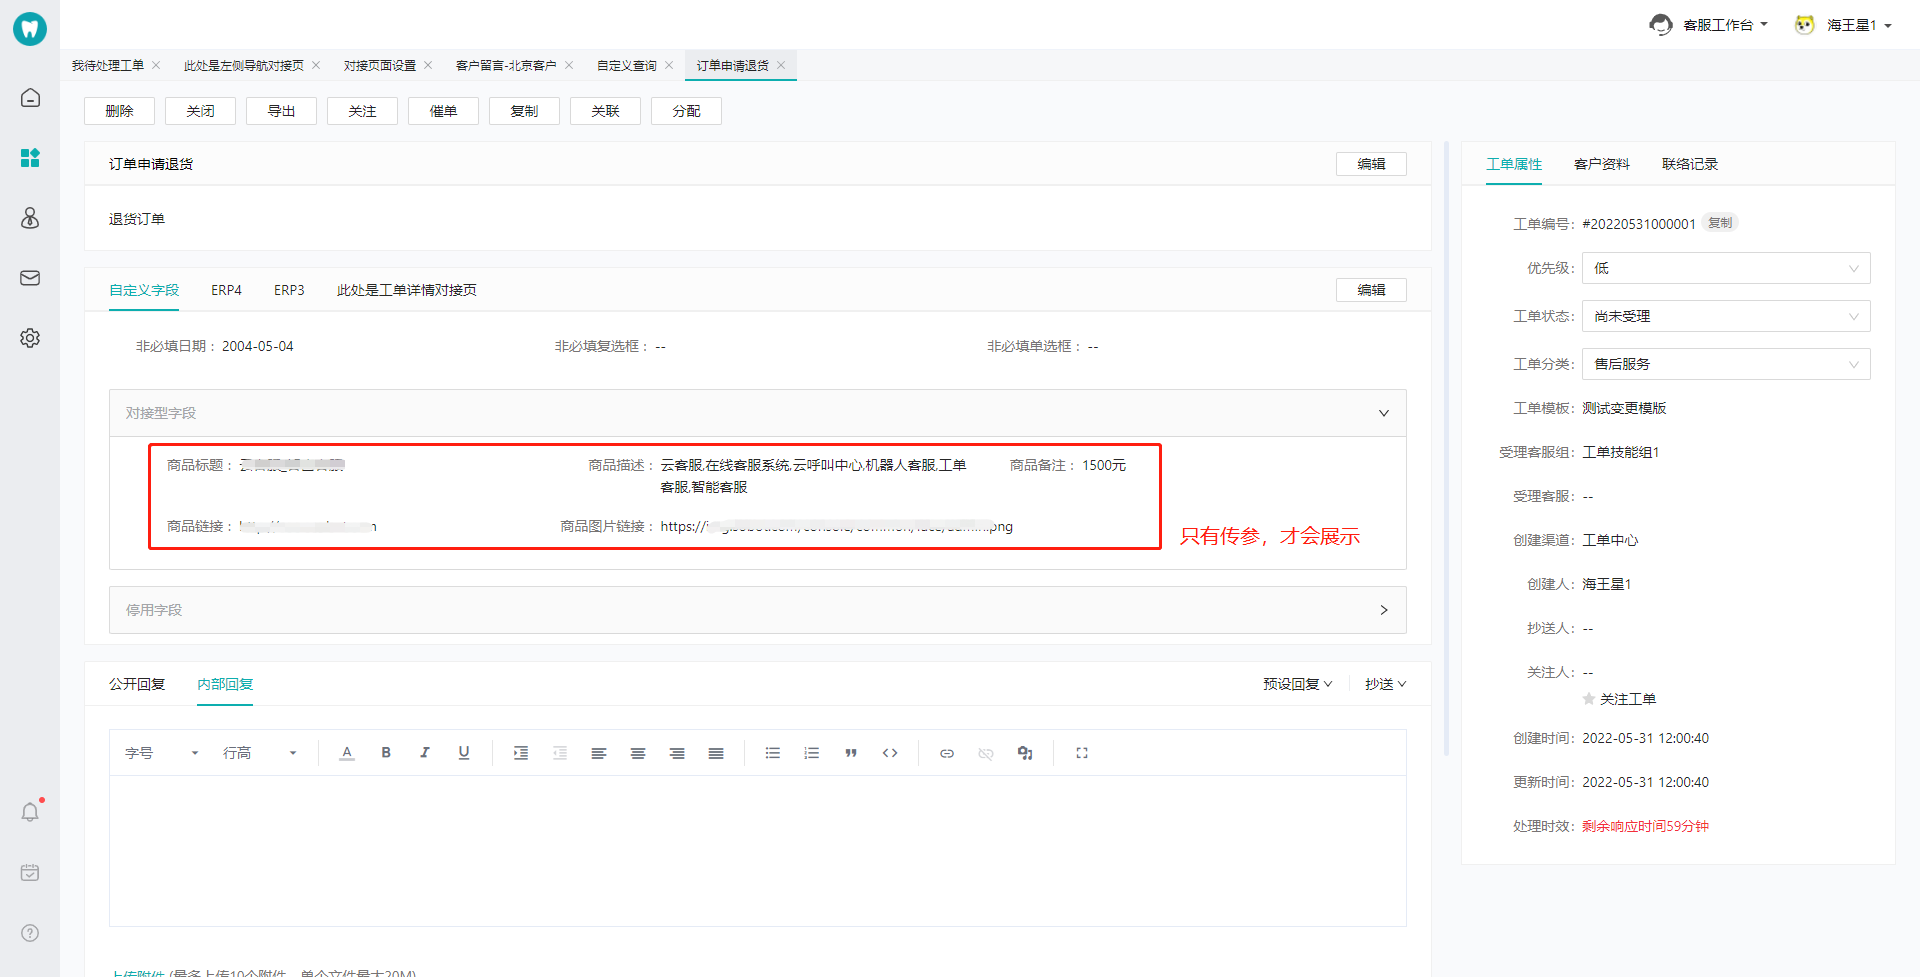Open the calendar task icon in sidebar
This screenshot has height=977, width=1920.
pos(30,873)
